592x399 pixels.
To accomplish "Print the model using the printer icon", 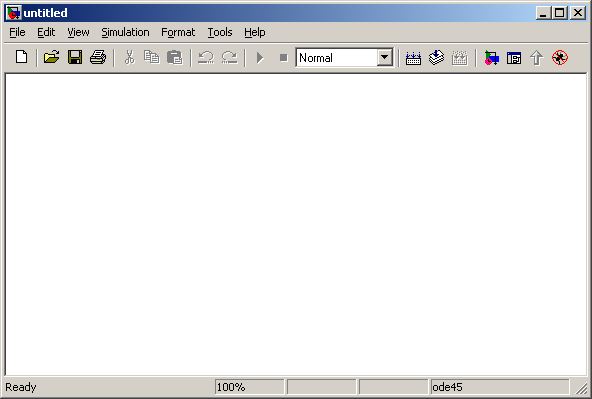I will pyautogui.click(x=98, y=57).
